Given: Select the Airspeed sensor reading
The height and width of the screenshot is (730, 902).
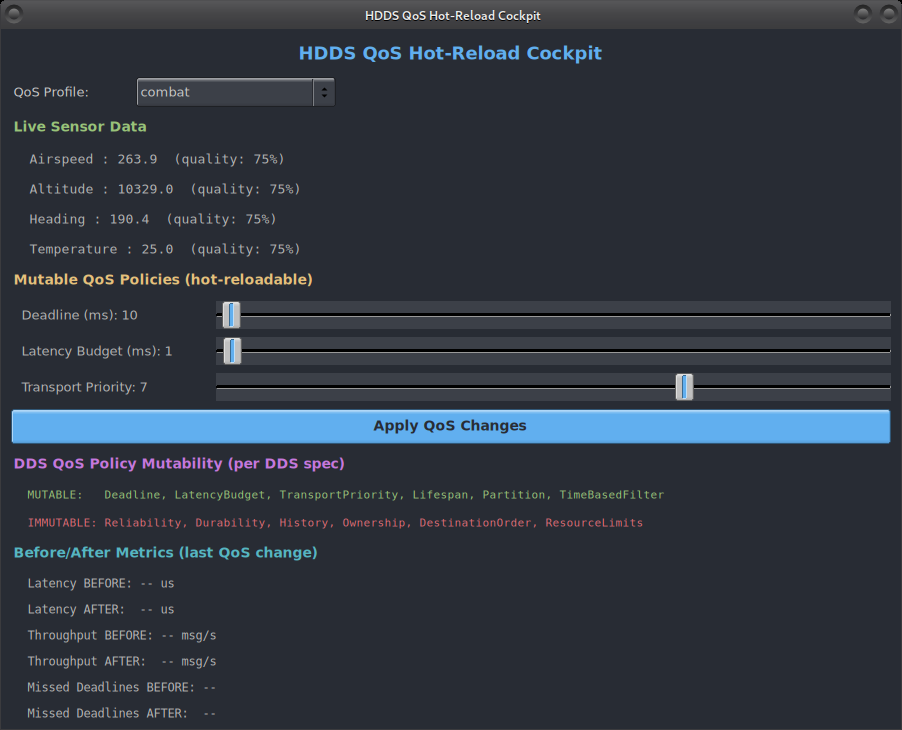Looking at the screenshot, I should [157, 159].
